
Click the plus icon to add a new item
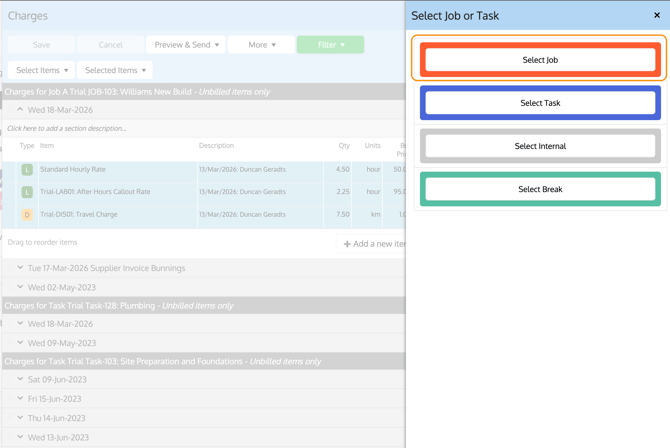coord(347,244)
